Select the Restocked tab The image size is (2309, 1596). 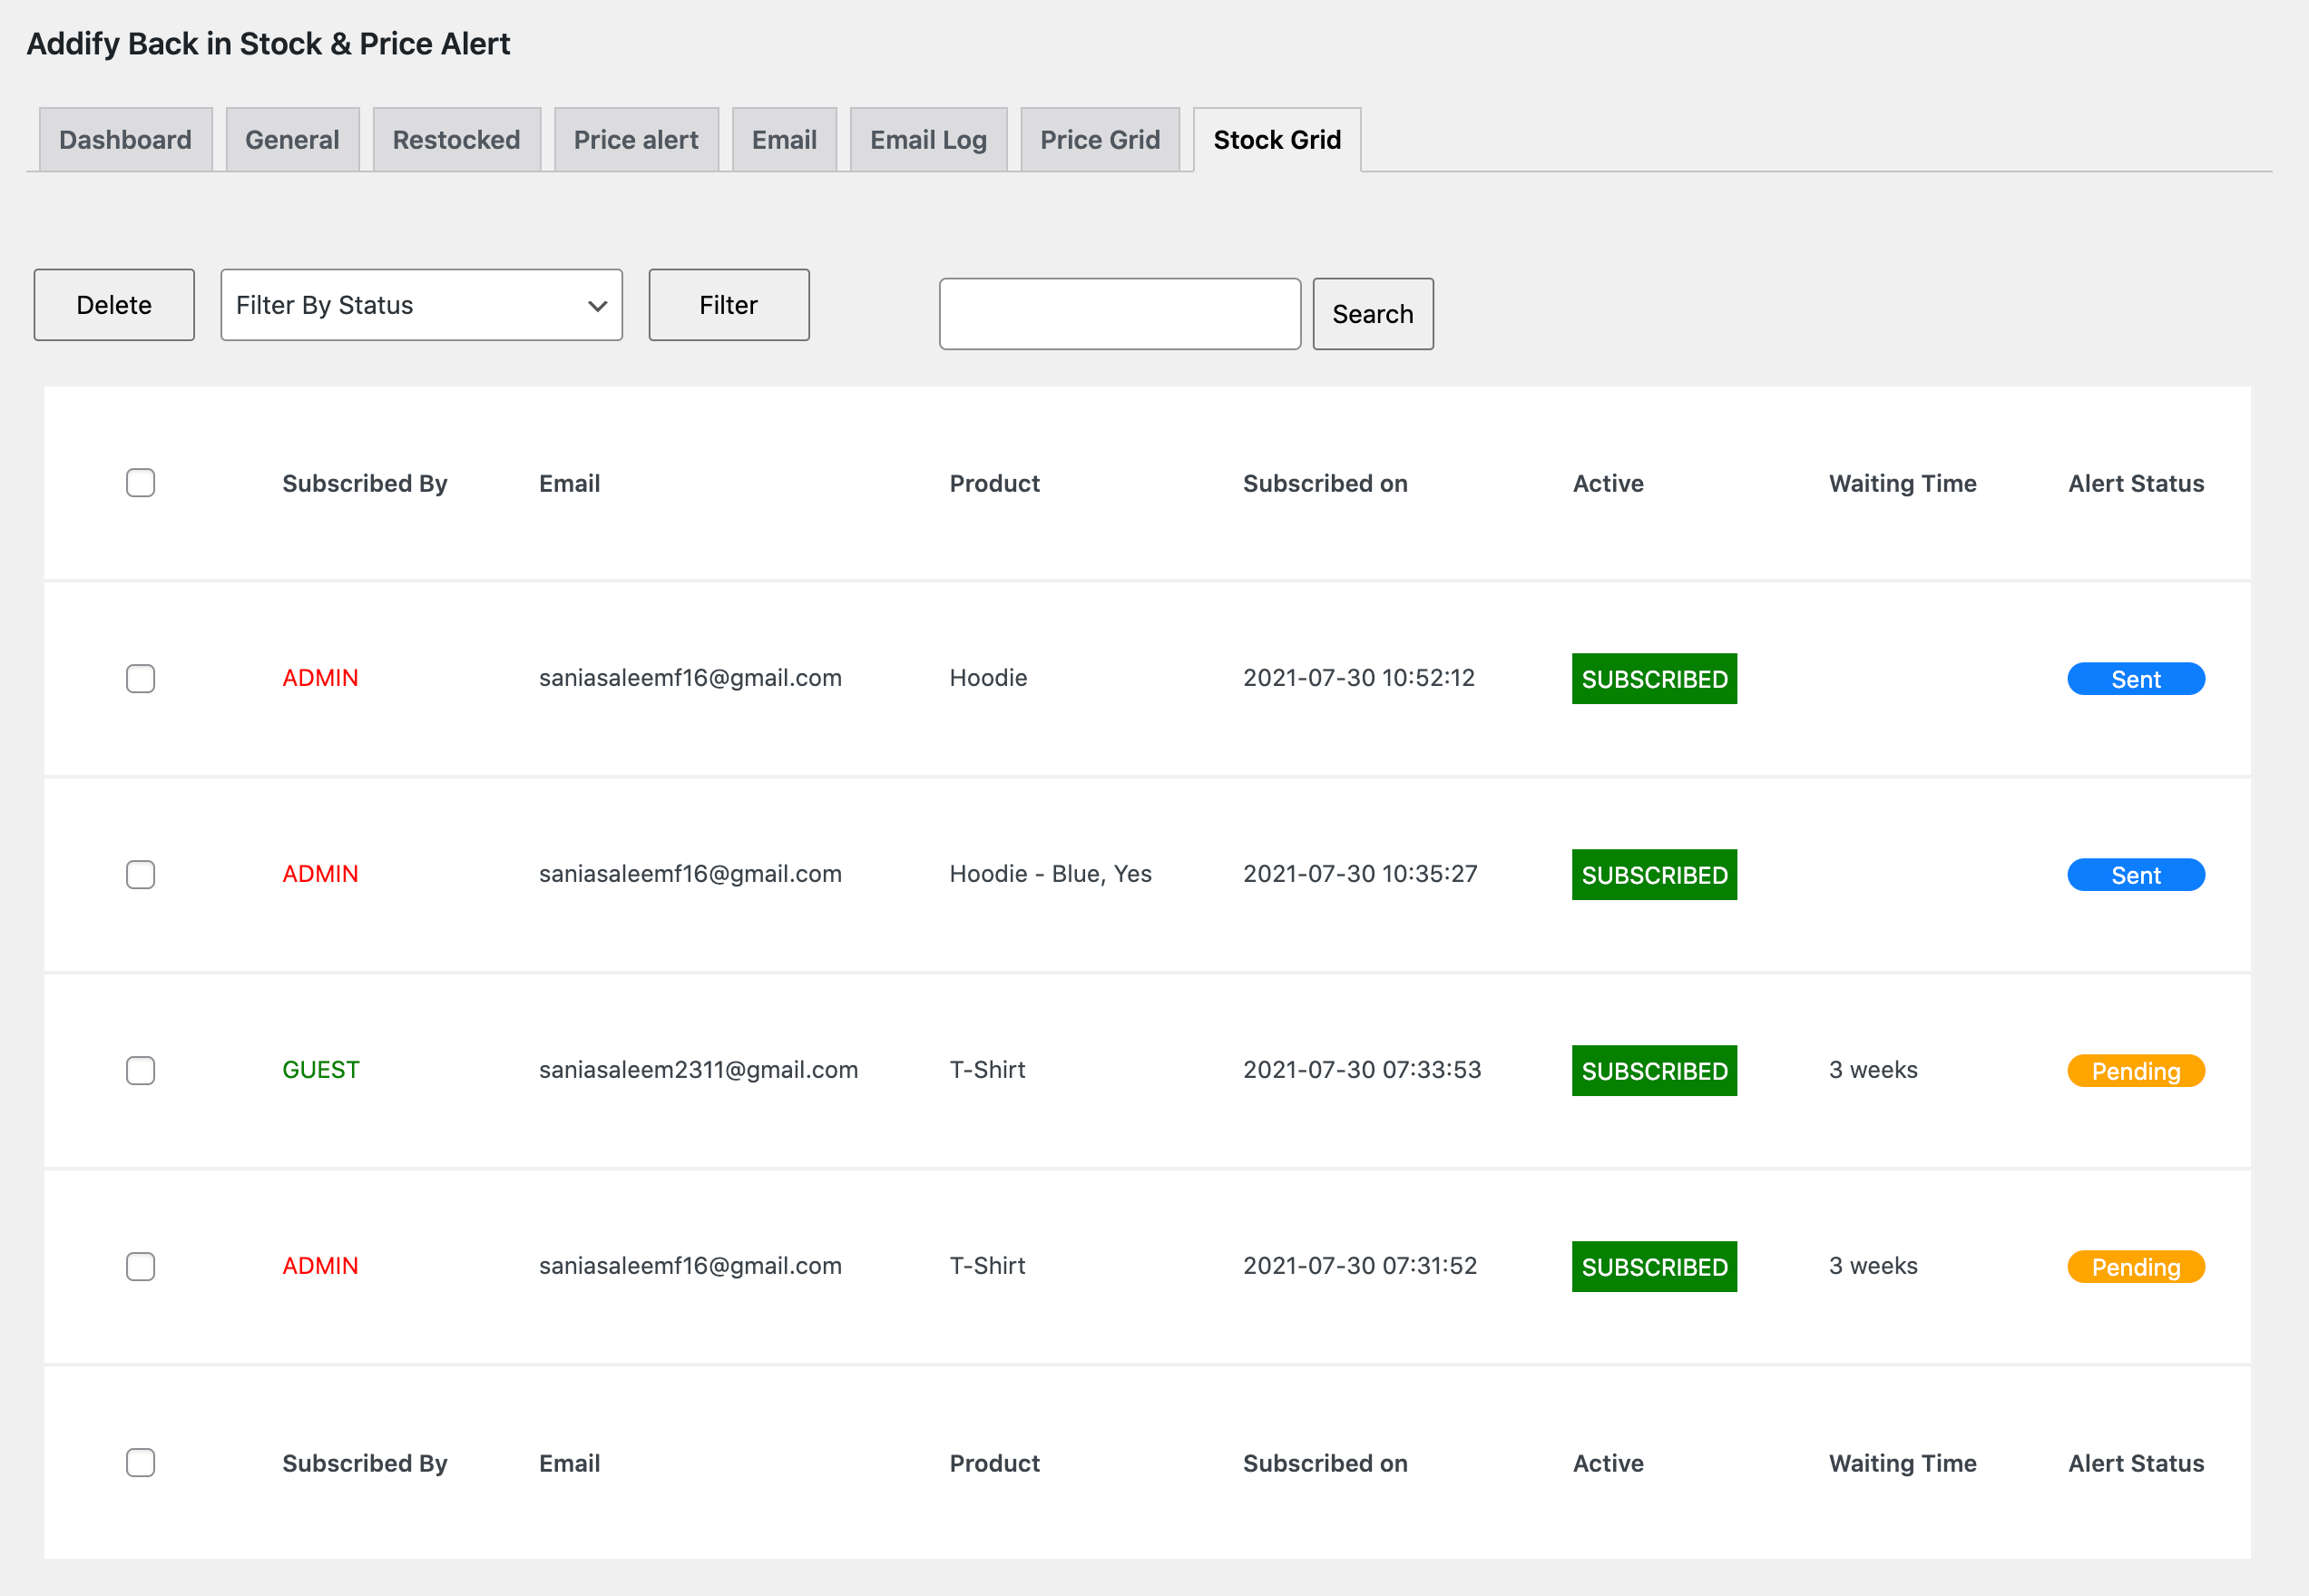(456, 139)
